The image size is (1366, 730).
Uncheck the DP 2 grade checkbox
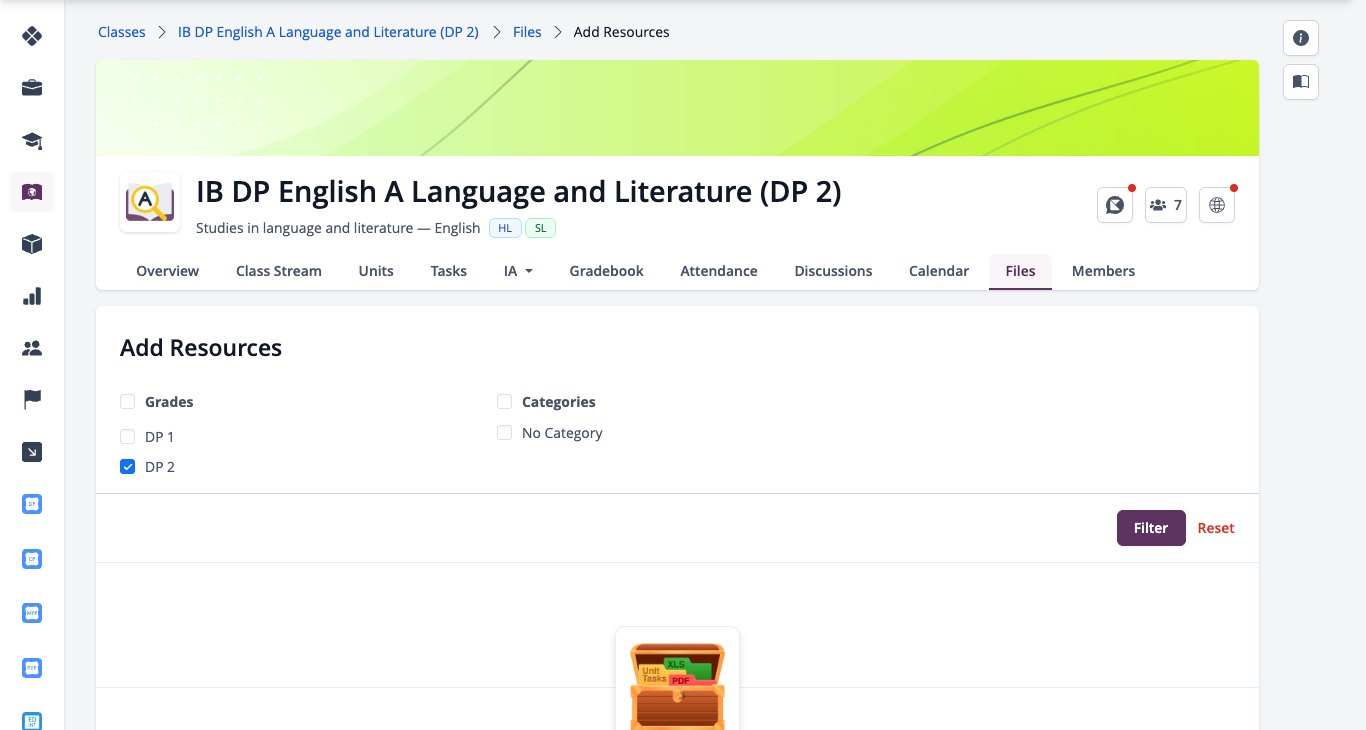[127, 467]
